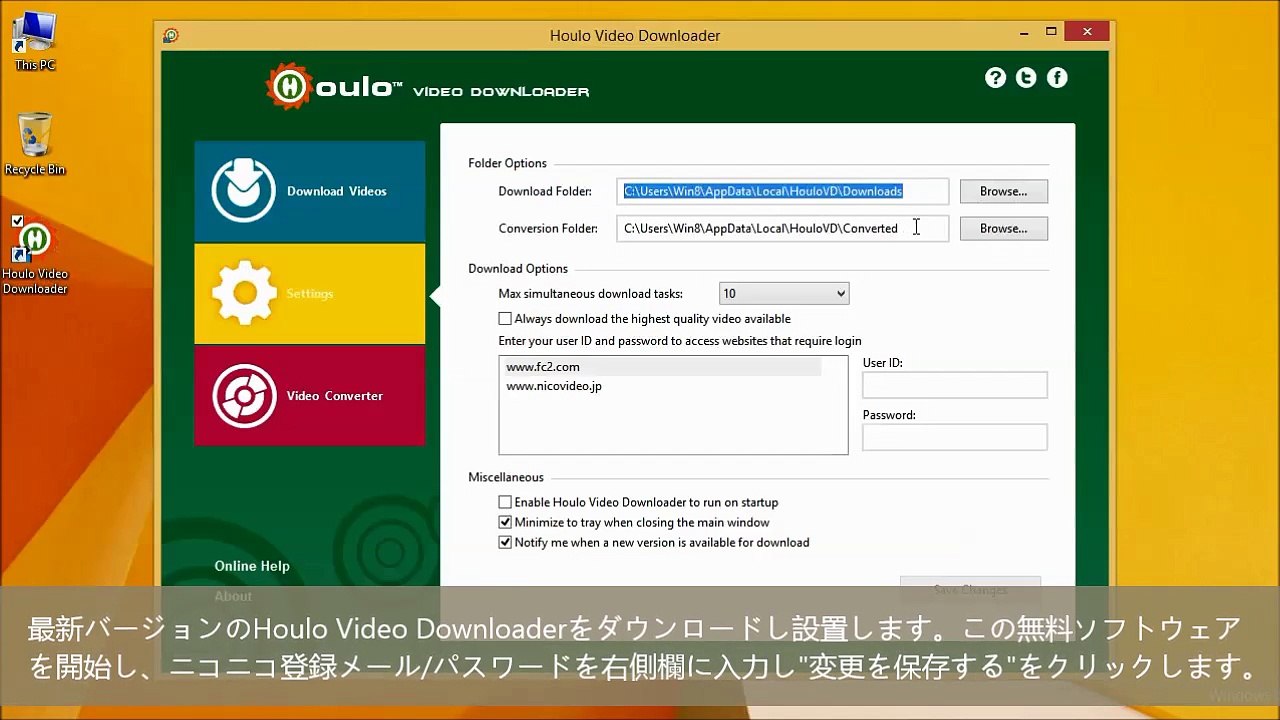Maximize the Houlo Video Downloader window
Viewport: 1280px width, 720px height.
[1051, 32]
